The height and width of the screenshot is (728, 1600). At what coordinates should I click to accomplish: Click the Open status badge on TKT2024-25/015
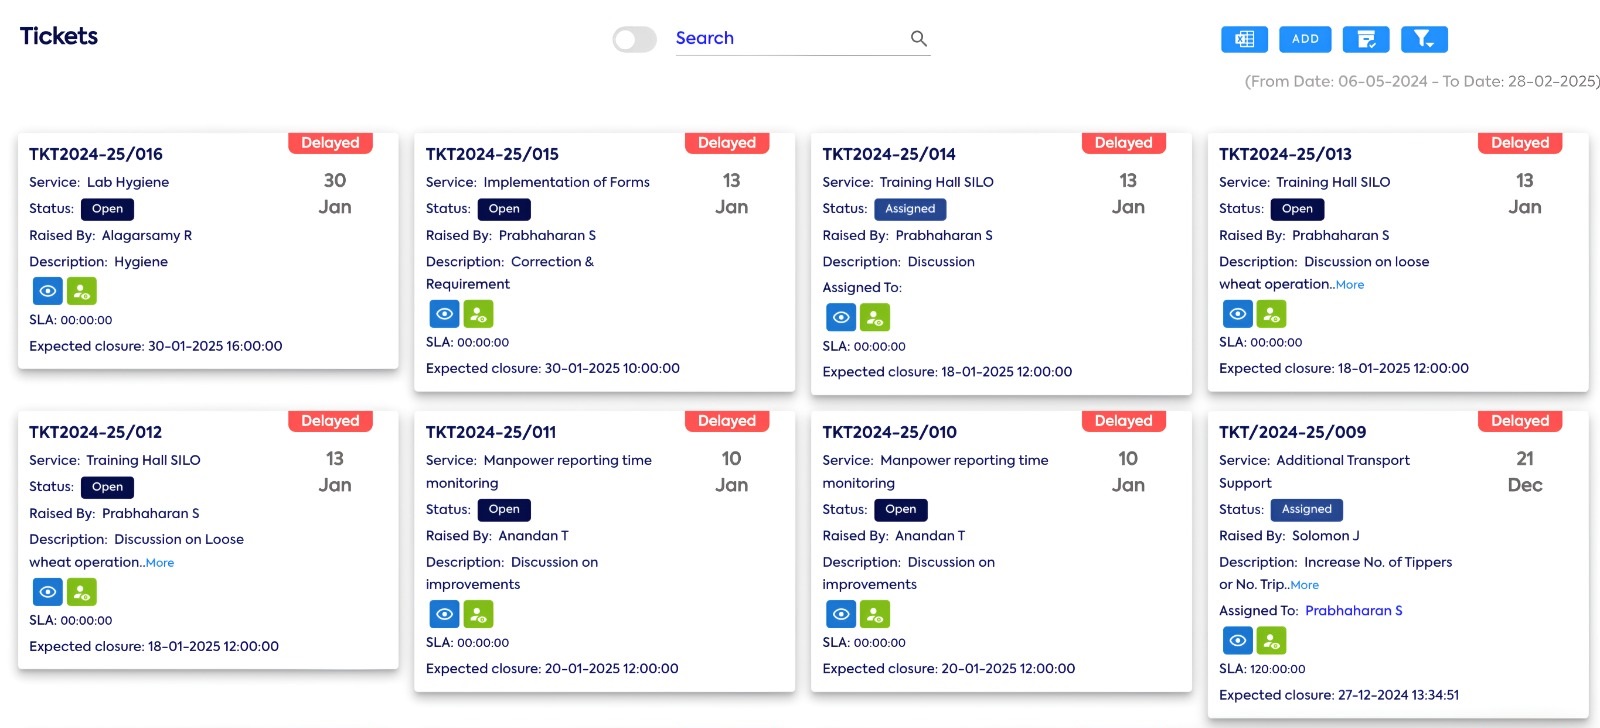coord(504,209)
